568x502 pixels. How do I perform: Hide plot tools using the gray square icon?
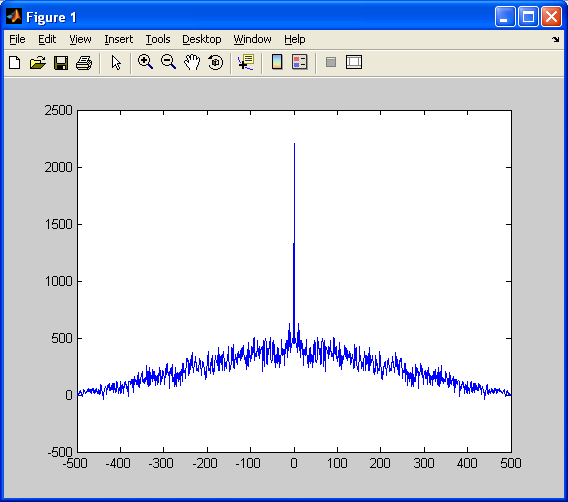point(331,62)
